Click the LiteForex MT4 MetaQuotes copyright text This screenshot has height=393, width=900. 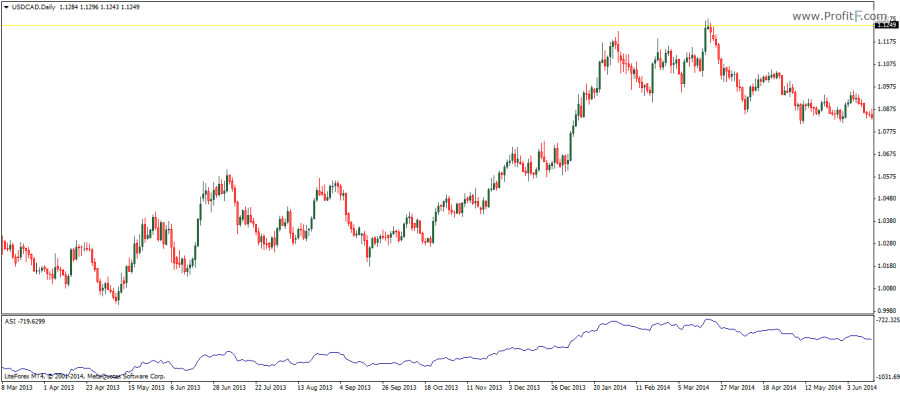click(85, 377)
